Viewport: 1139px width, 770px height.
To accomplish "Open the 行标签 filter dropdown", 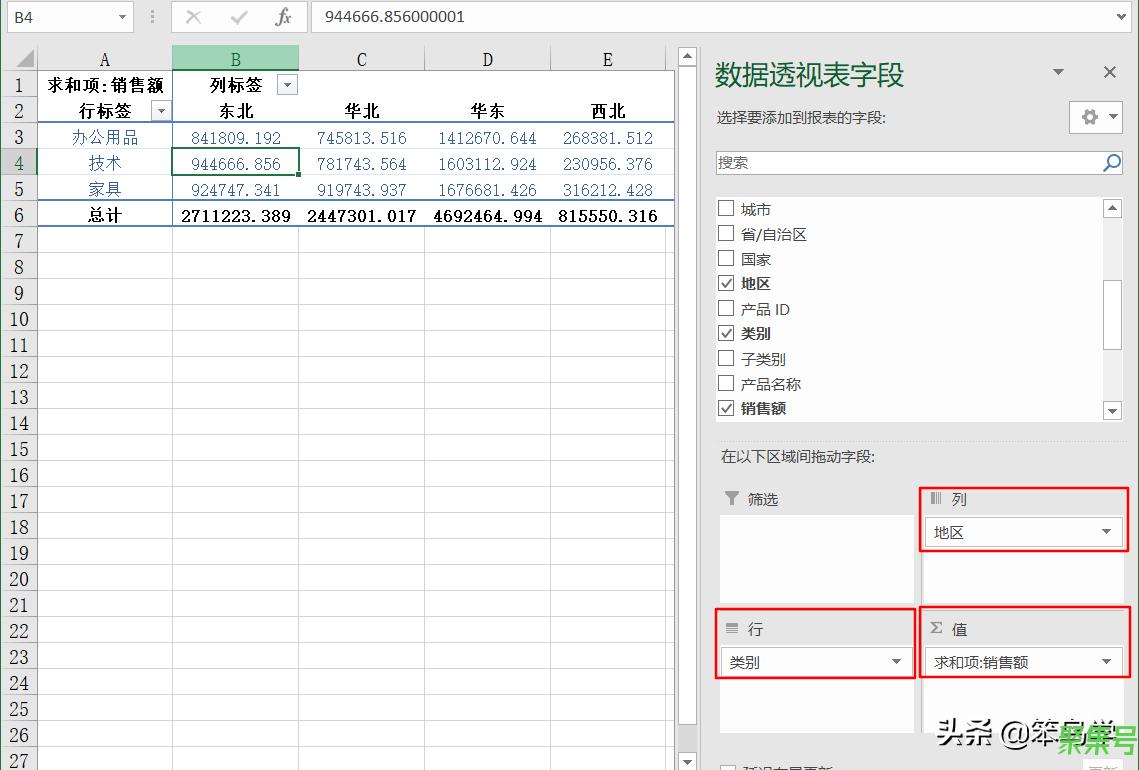I will tap(160, 111).
